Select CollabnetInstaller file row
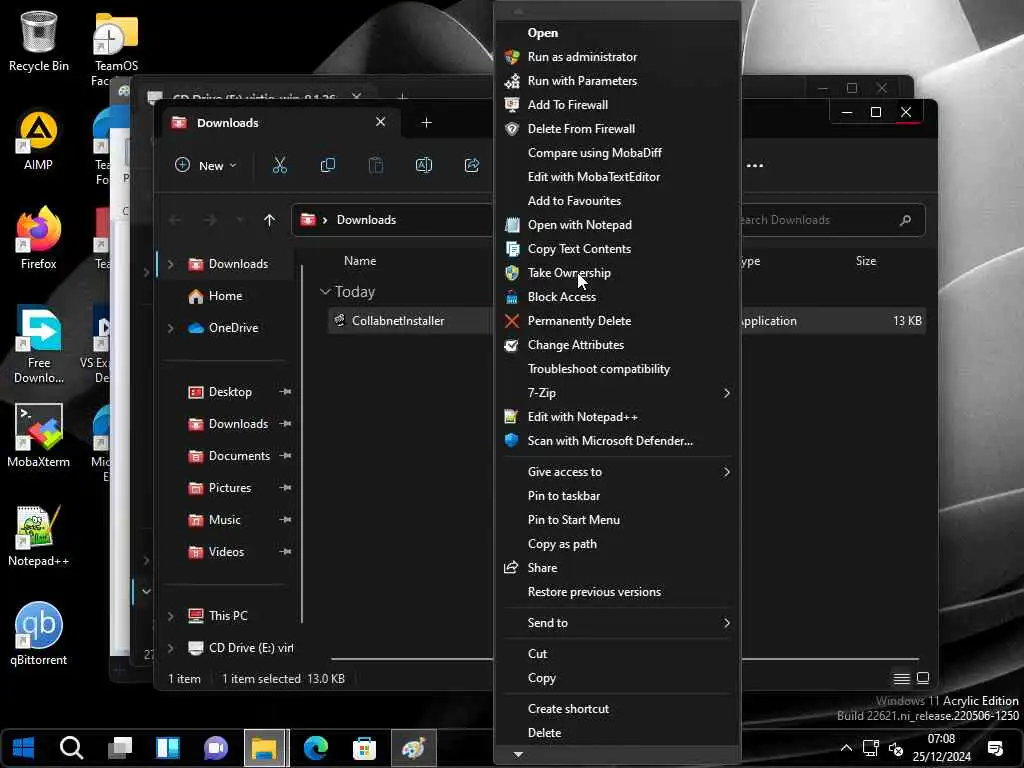The height and width of the screenshot is (768, 1024). (626, 321)
